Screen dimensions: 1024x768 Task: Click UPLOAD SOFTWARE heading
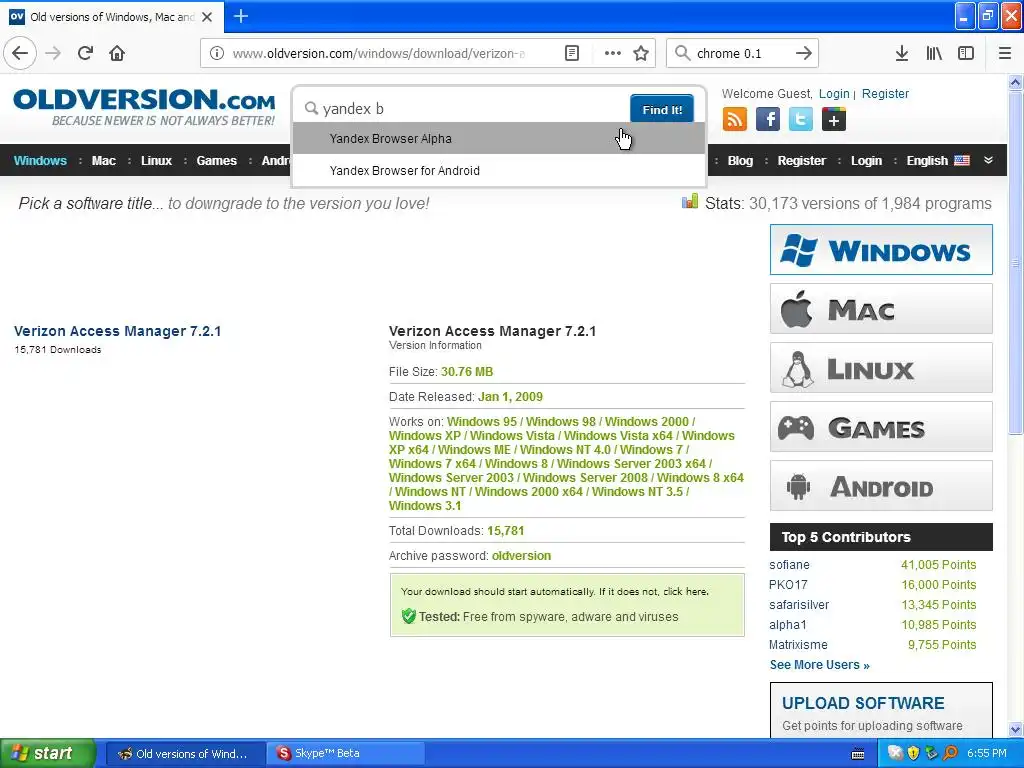pyautogui.click(x=863, y=703)
